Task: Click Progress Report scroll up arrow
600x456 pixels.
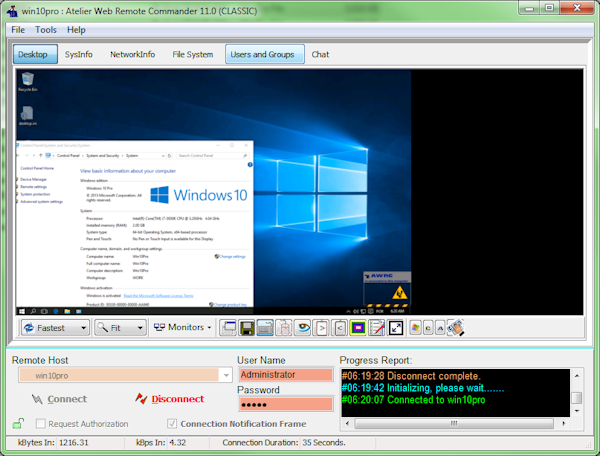Action: 577,376
